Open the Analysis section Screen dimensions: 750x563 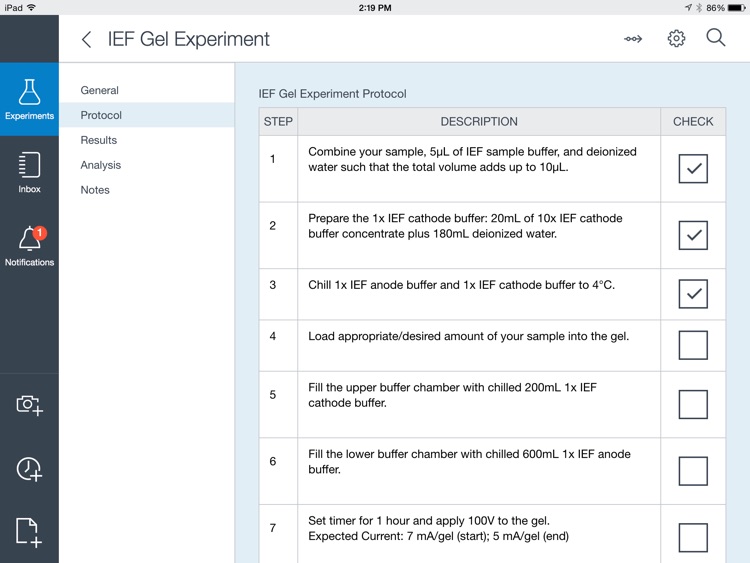point(101,165)
